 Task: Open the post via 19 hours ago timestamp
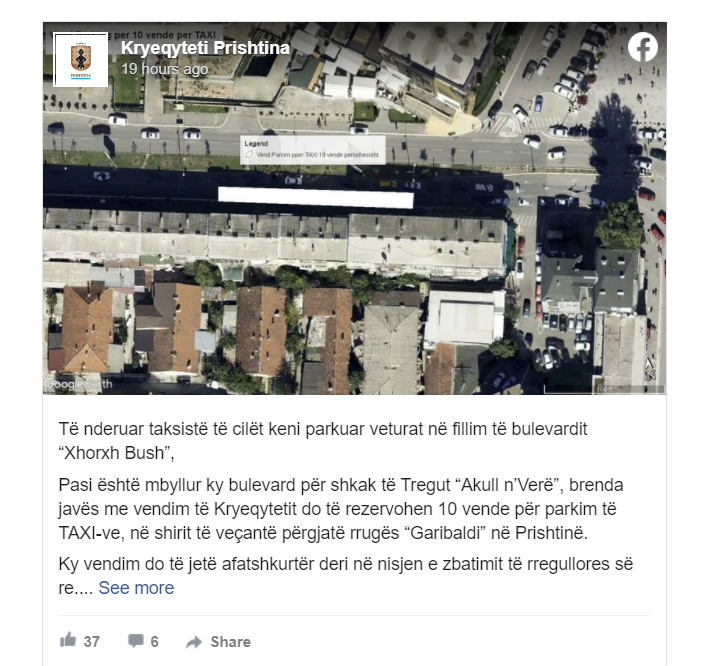164,69
